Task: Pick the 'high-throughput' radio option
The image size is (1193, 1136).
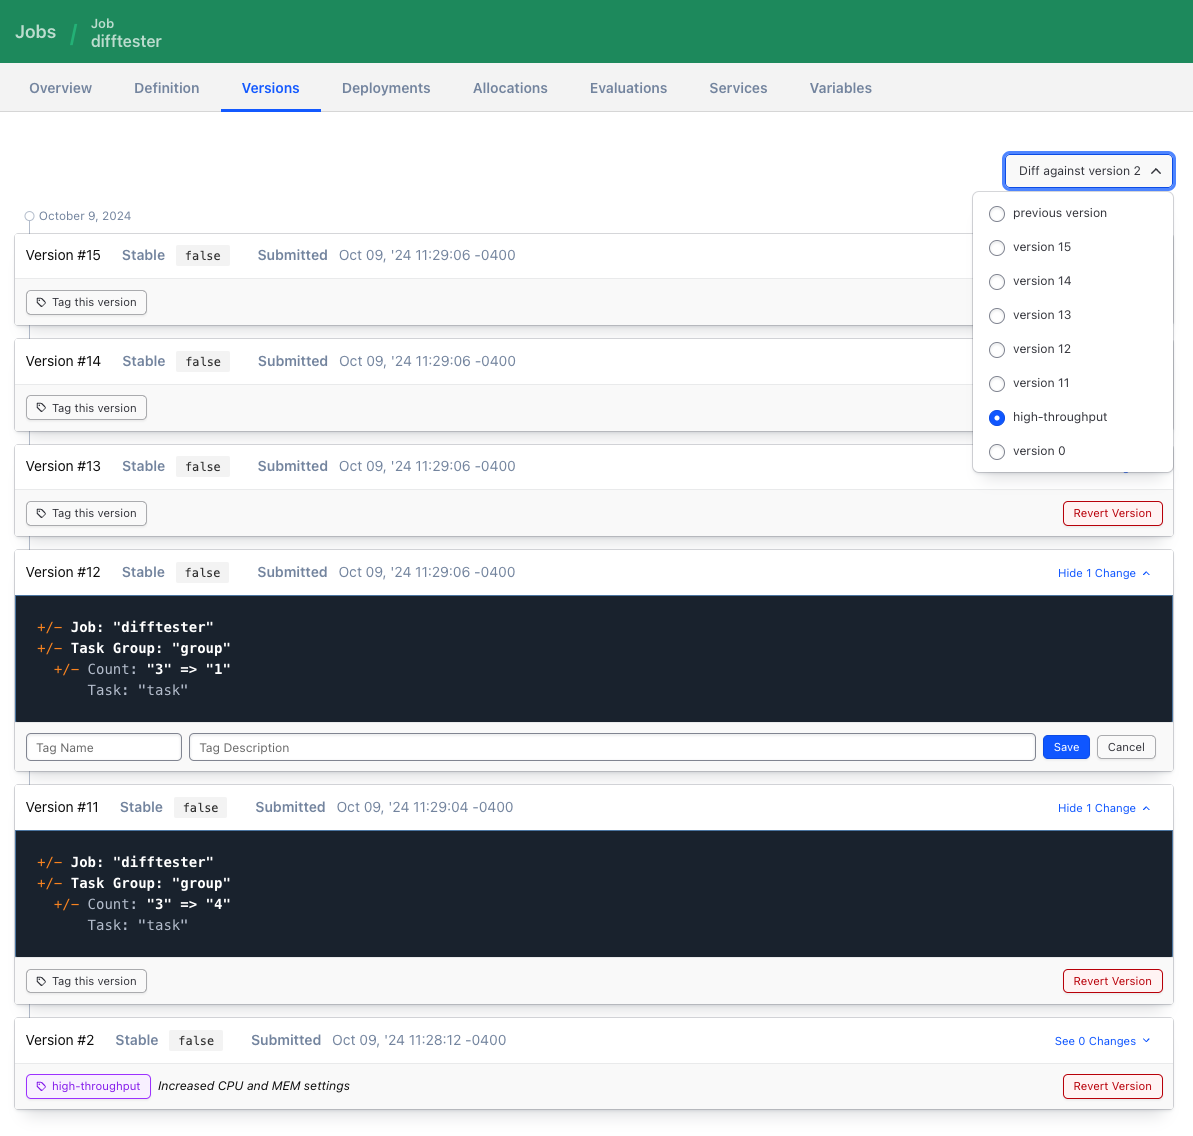Action: coord(997,417)
